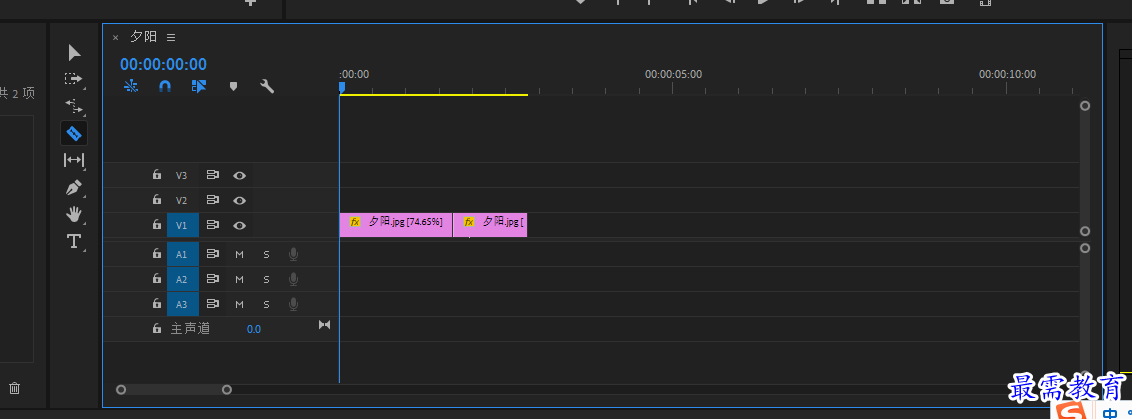Select second 夕阳.jpg clip on V1
1132x419 pixels.
pyautogui.click(x=490, y=225)
